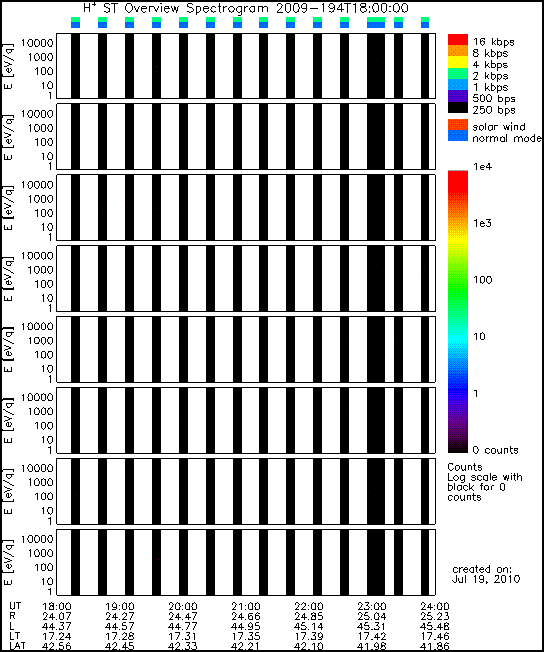Click the rainbow counts color bar
The width and height of the screenshot is (544, 652).
pos(458,312)
